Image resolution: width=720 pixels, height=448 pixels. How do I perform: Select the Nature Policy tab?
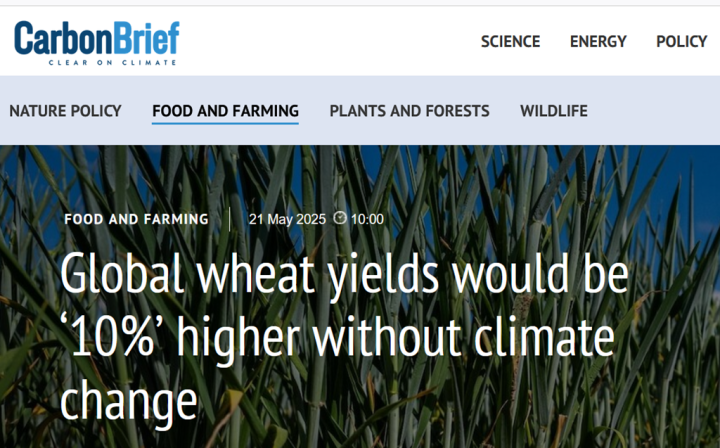click(x=65, y=111)
